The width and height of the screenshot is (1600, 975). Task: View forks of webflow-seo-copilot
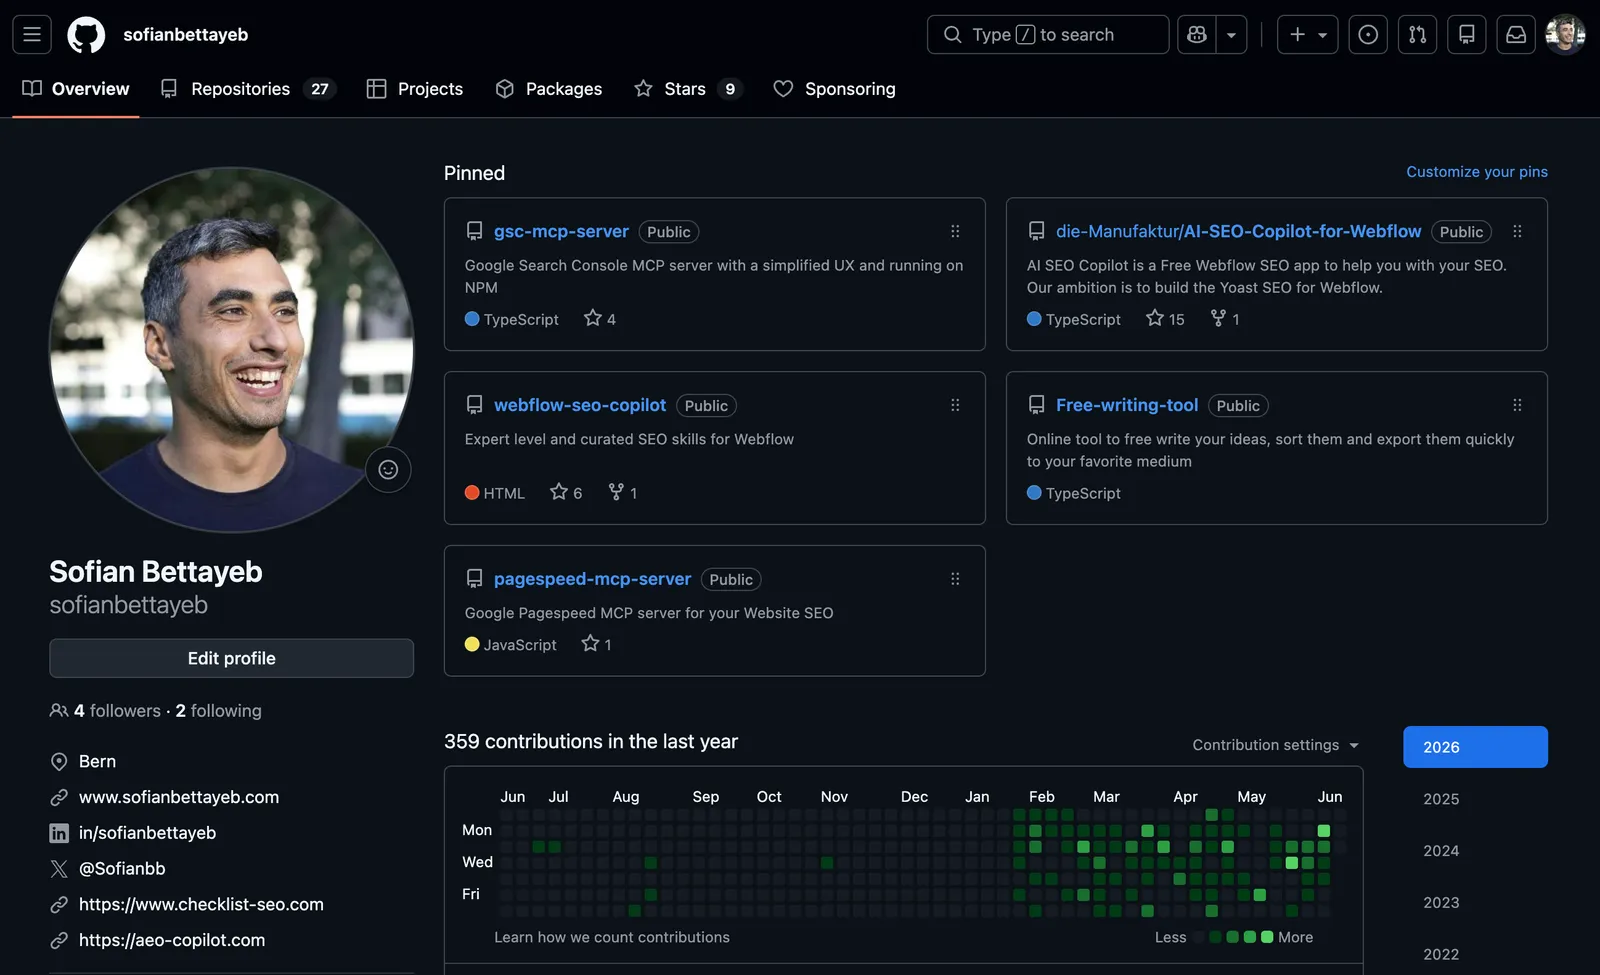tap(623, 493)
